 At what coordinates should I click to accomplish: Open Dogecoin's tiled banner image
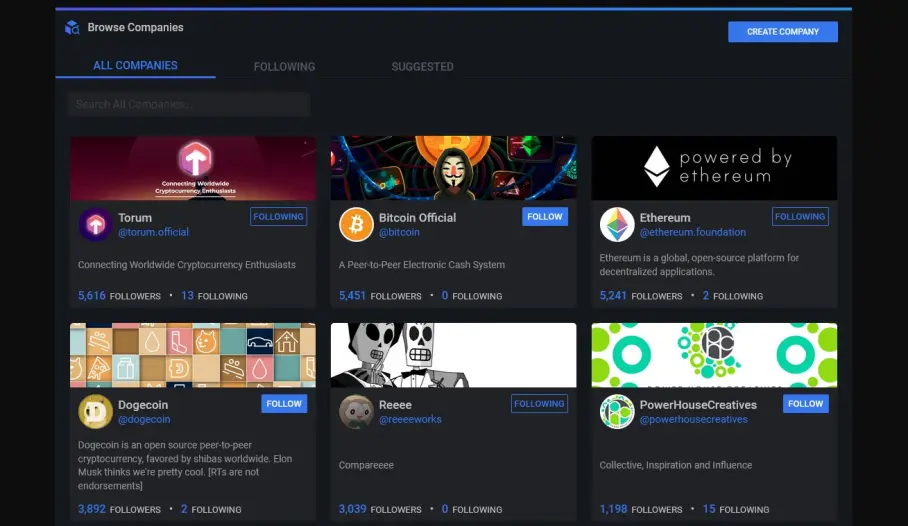point(193,355)
